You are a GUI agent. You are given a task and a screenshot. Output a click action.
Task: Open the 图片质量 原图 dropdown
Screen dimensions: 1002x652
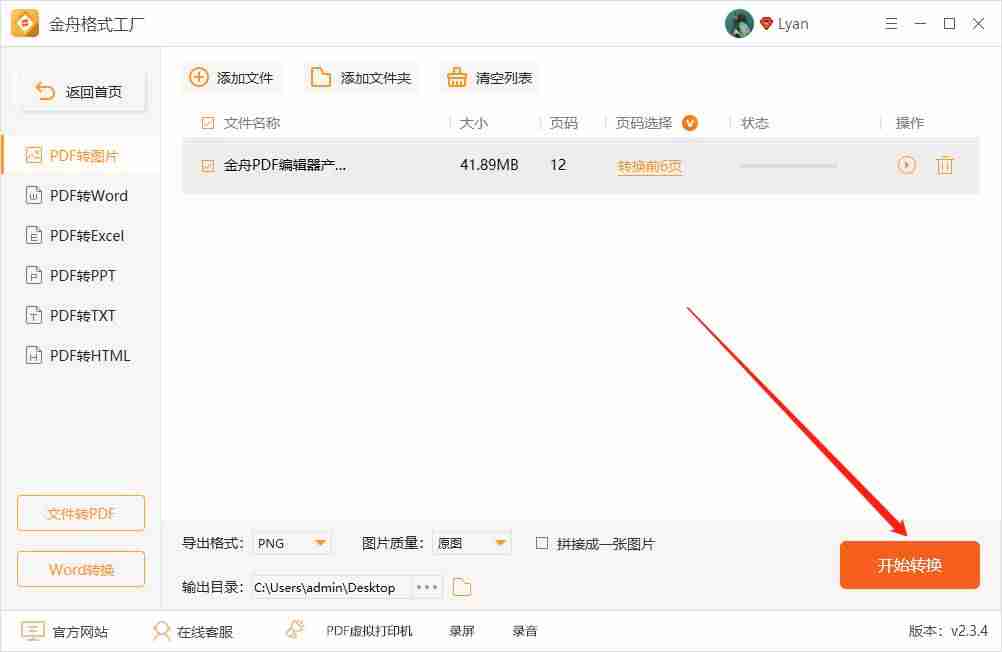click(472, 543)
